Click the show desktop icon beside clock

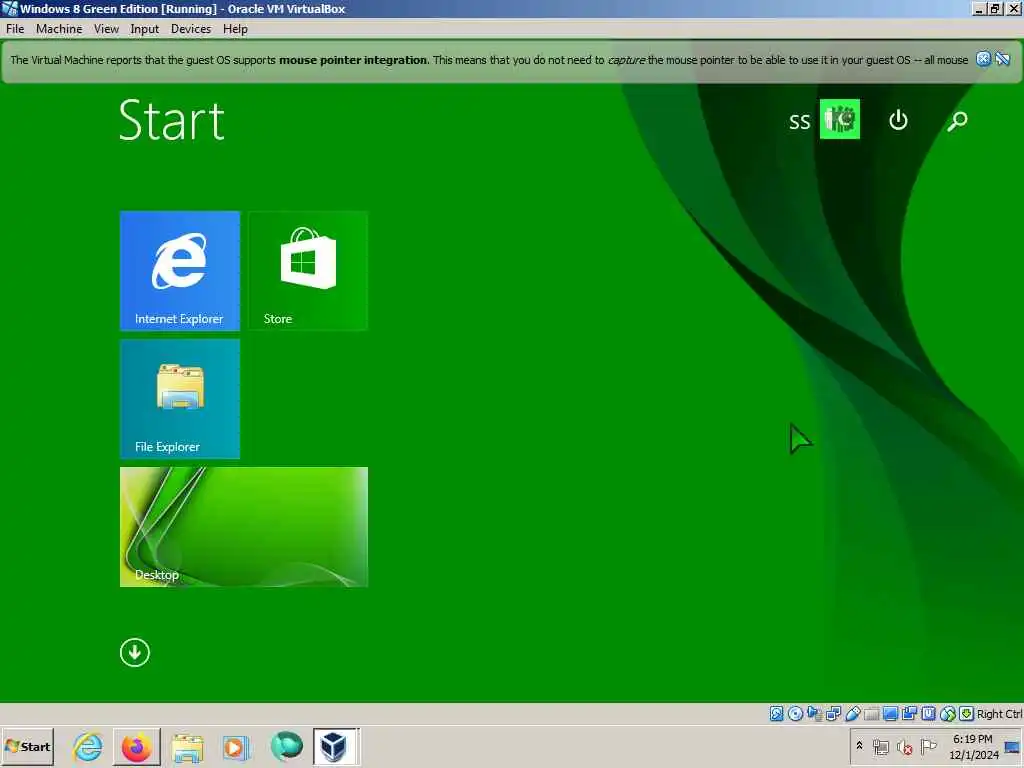click(x=1013, y=746)
